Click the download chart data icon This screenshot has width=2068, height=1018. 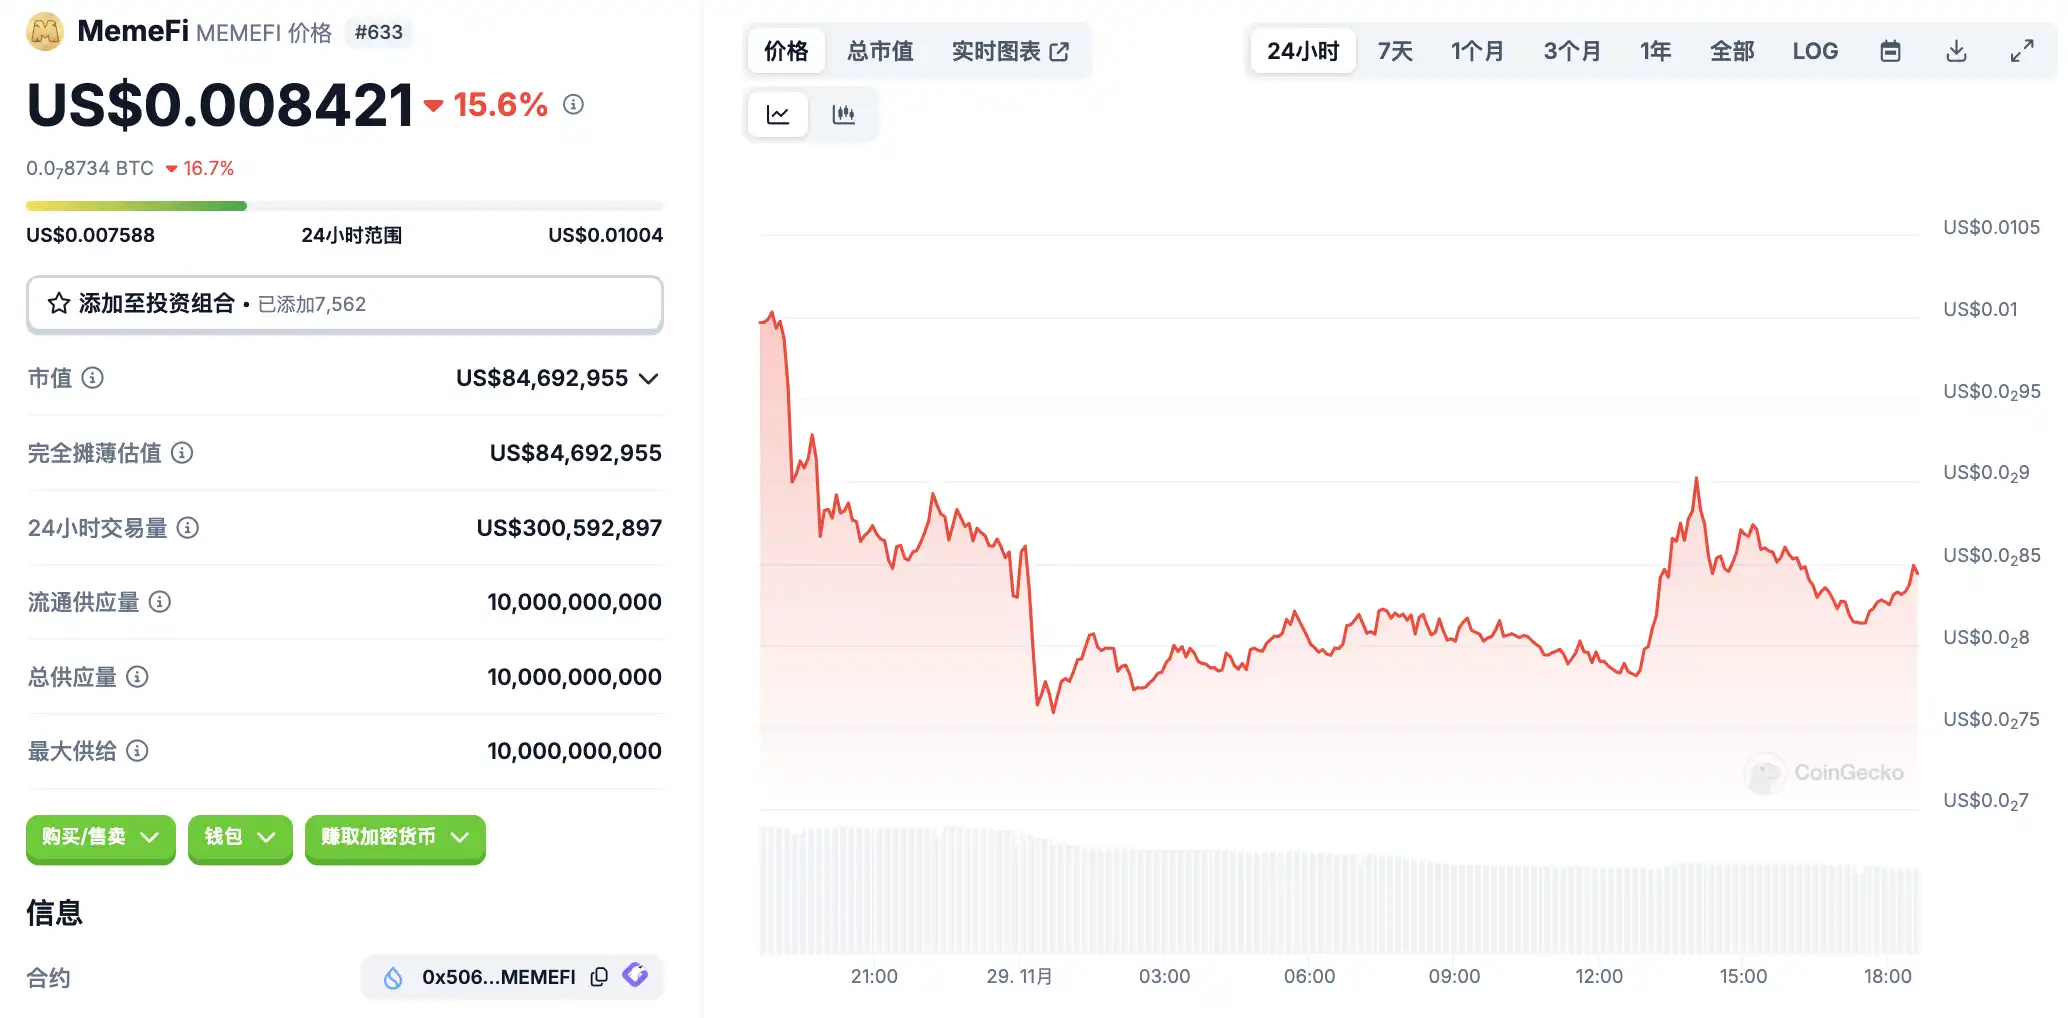click(1956, 51)
